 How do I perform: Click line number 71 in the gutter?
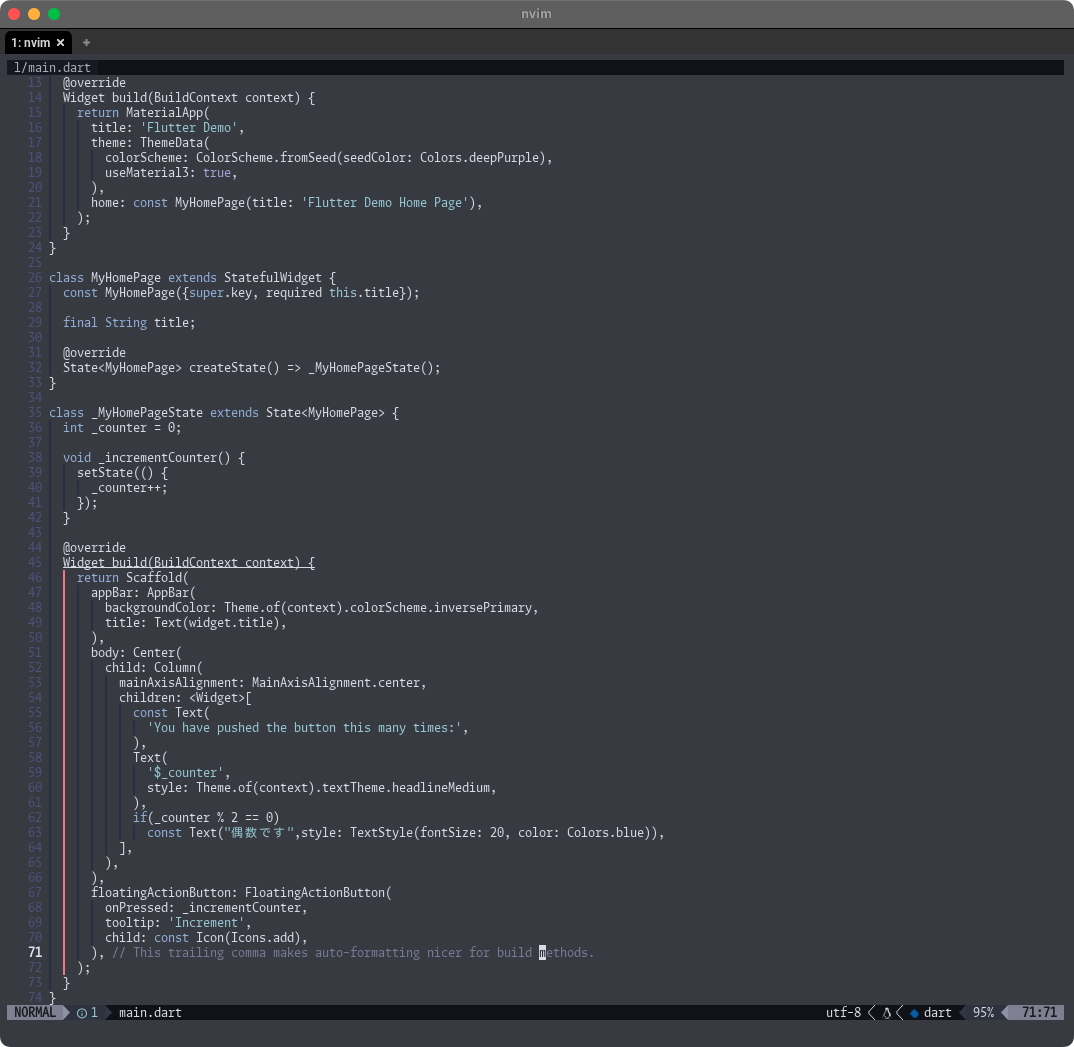pyautogui.click(x=35, y=952)
